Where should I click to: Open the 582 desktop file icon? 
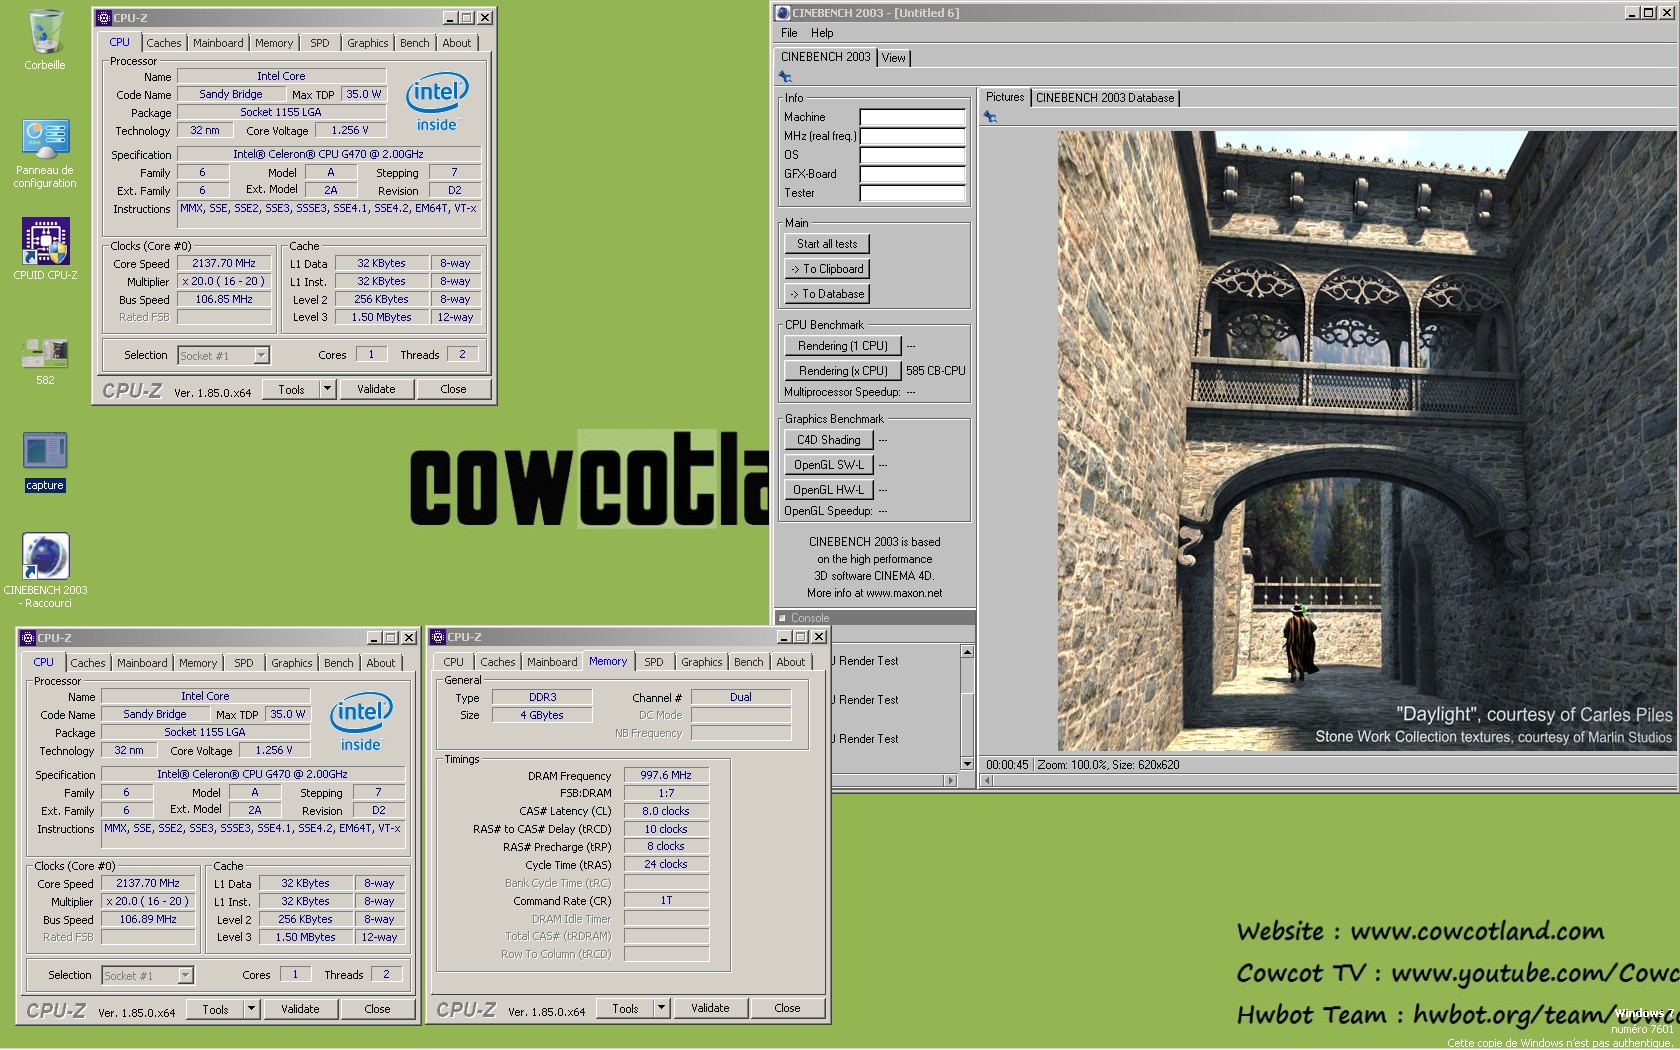tap(45, 361)
